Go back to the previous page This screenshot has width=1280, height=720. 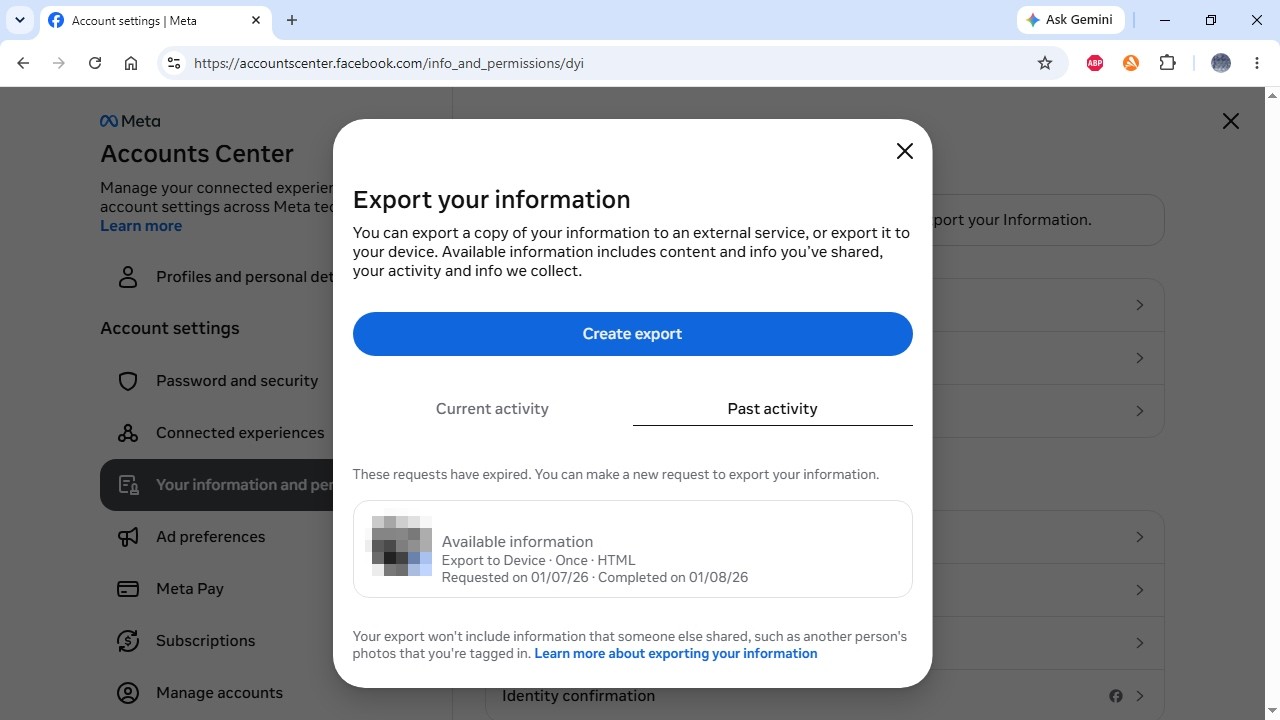23,63
